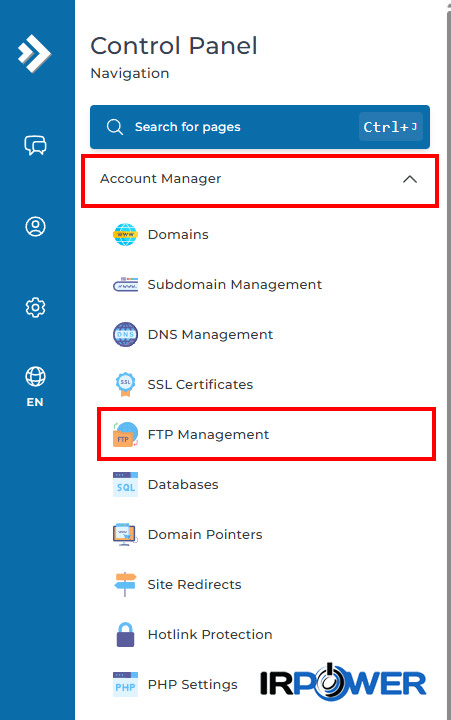Open the language globe icon

[x=35, y=377]
